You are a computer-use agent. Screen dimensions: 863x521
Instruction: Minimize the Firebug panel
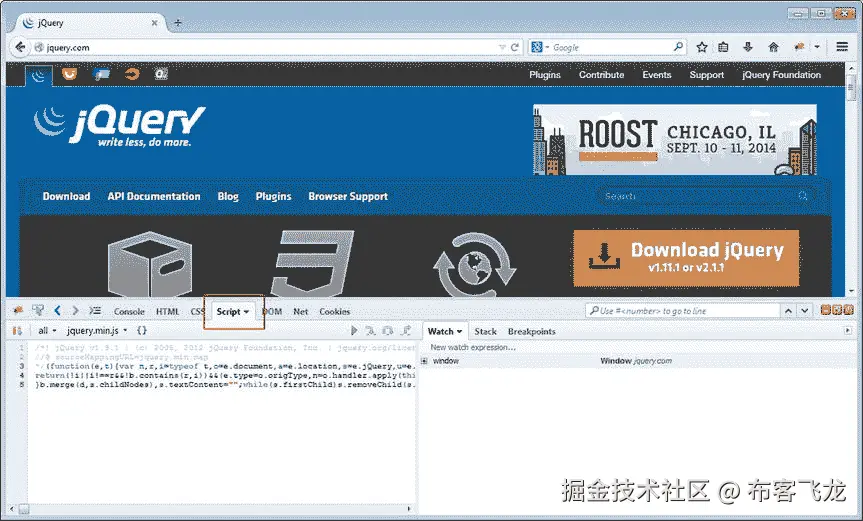coord(825,310)
